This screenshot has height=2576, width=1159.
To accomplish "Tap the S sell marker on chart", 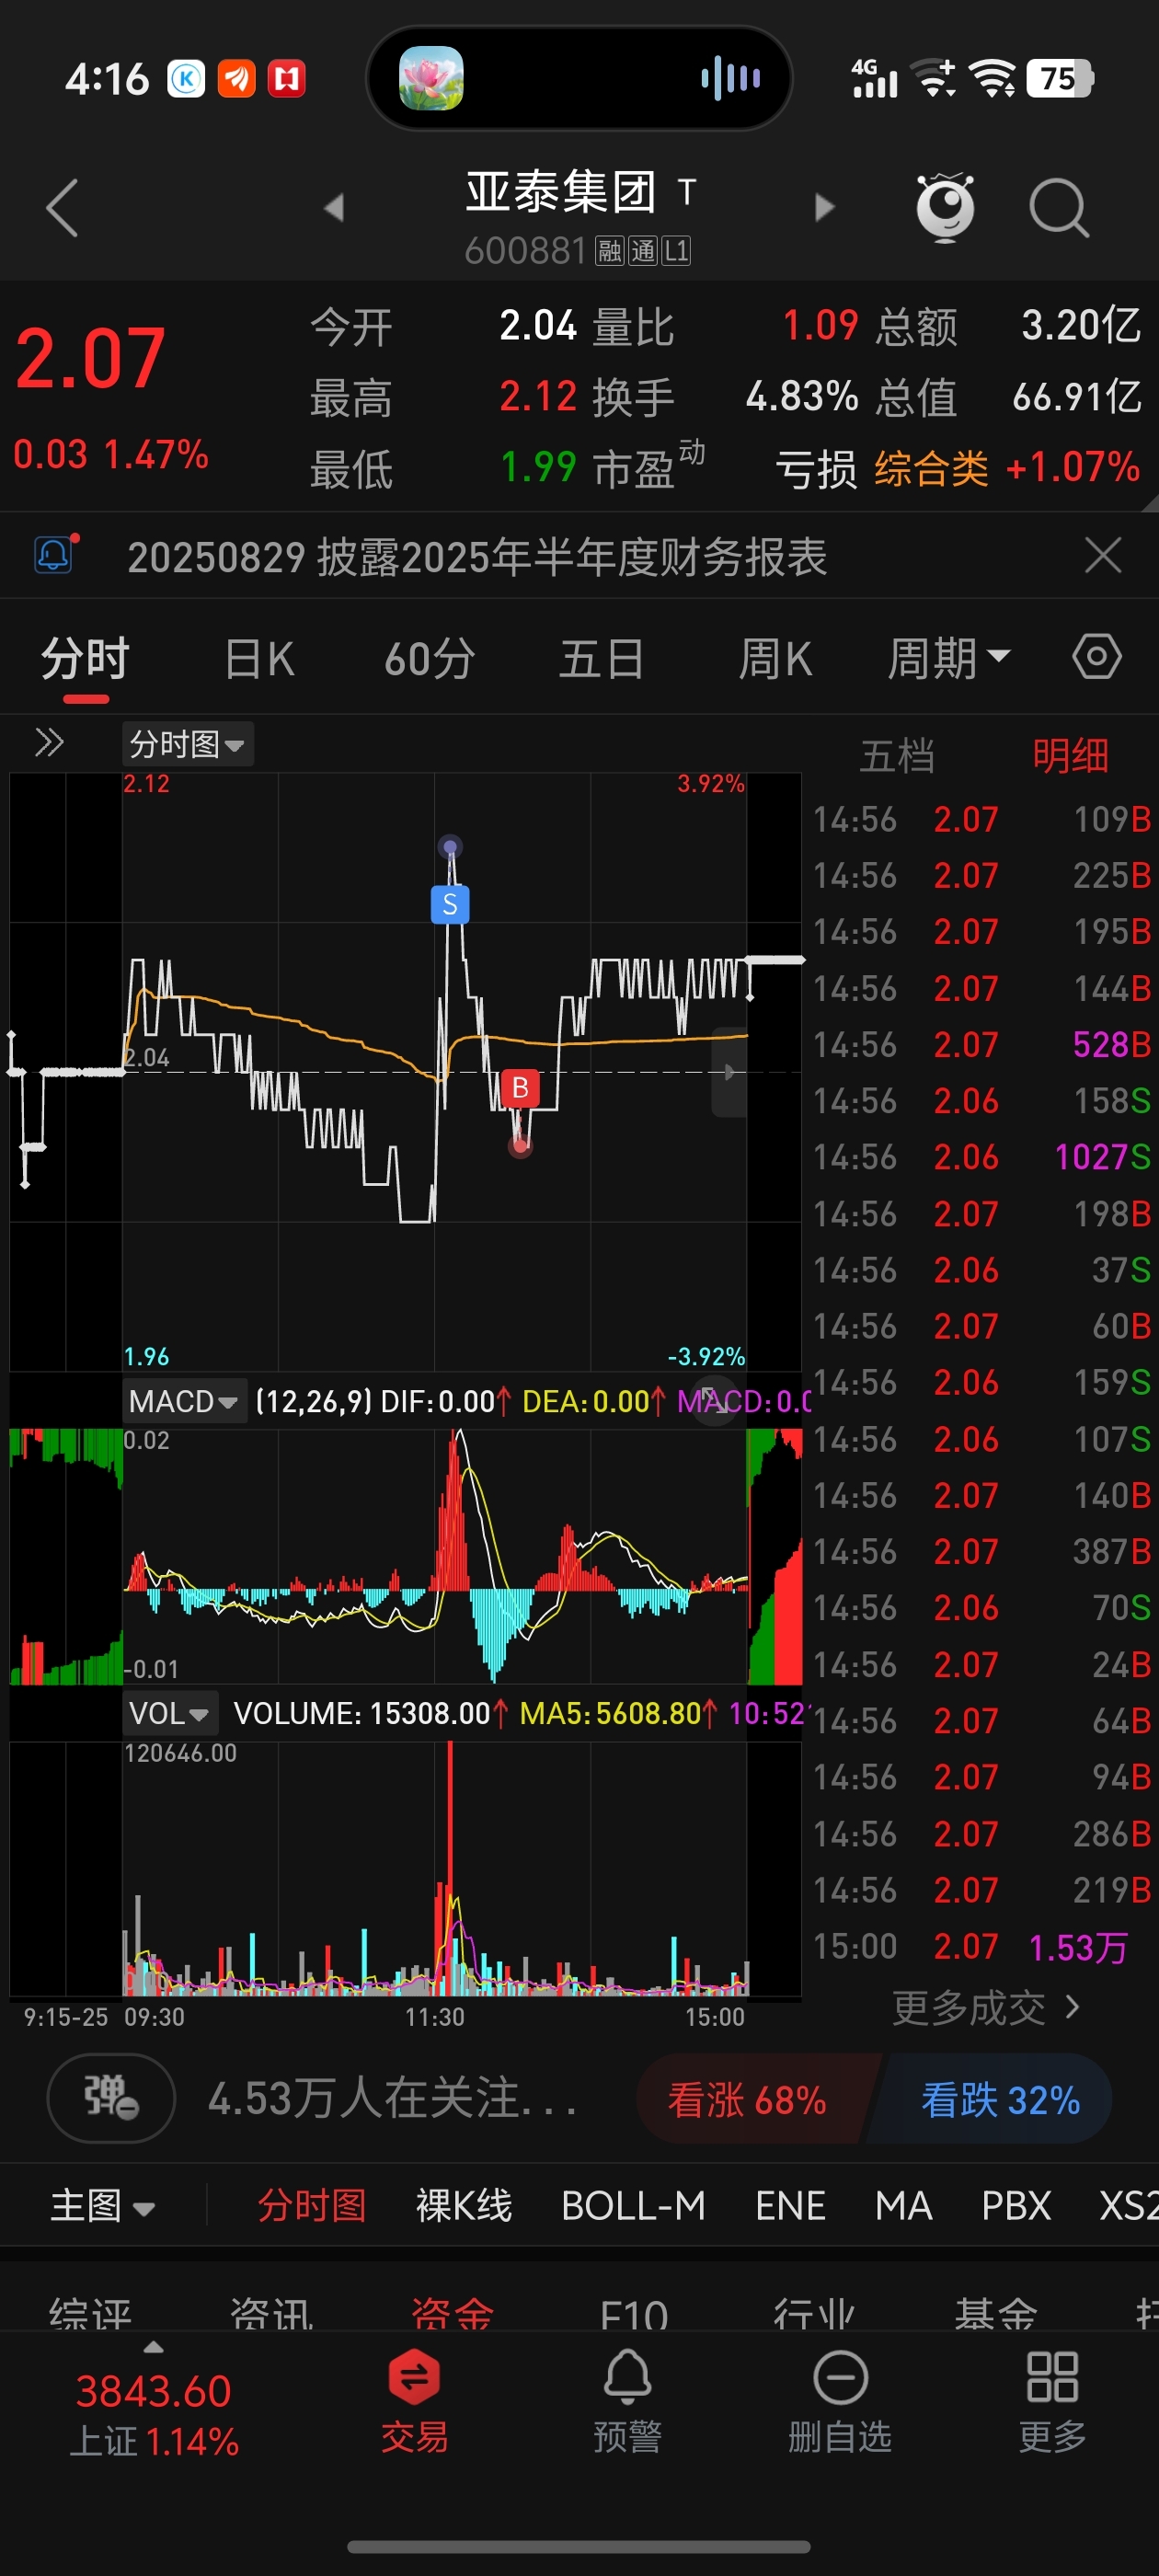I will pos(450,904).
